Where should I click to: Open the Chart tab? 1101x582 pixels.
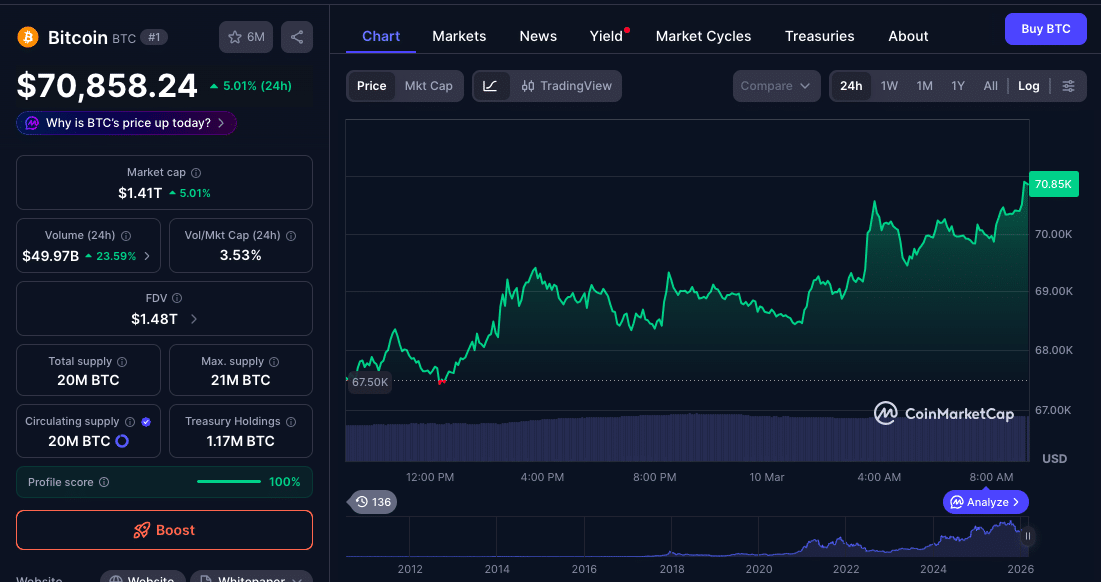(x=381, y=36)
